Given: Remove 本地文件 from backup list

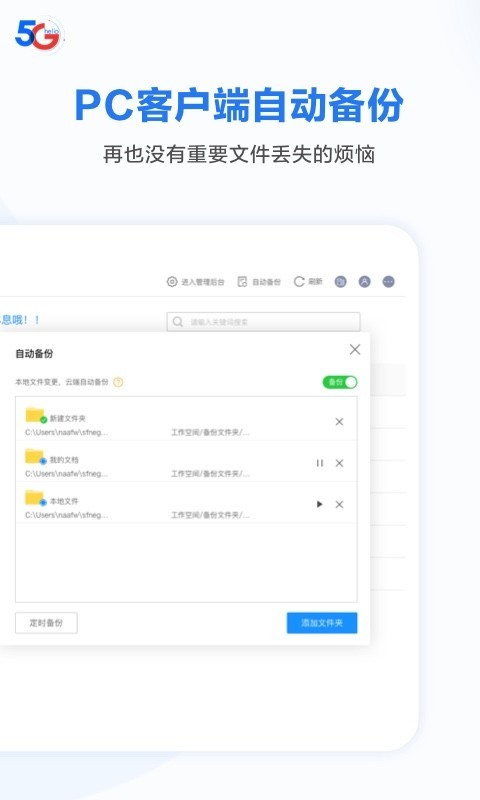Looking at the screenshot, I should (339, 505).
